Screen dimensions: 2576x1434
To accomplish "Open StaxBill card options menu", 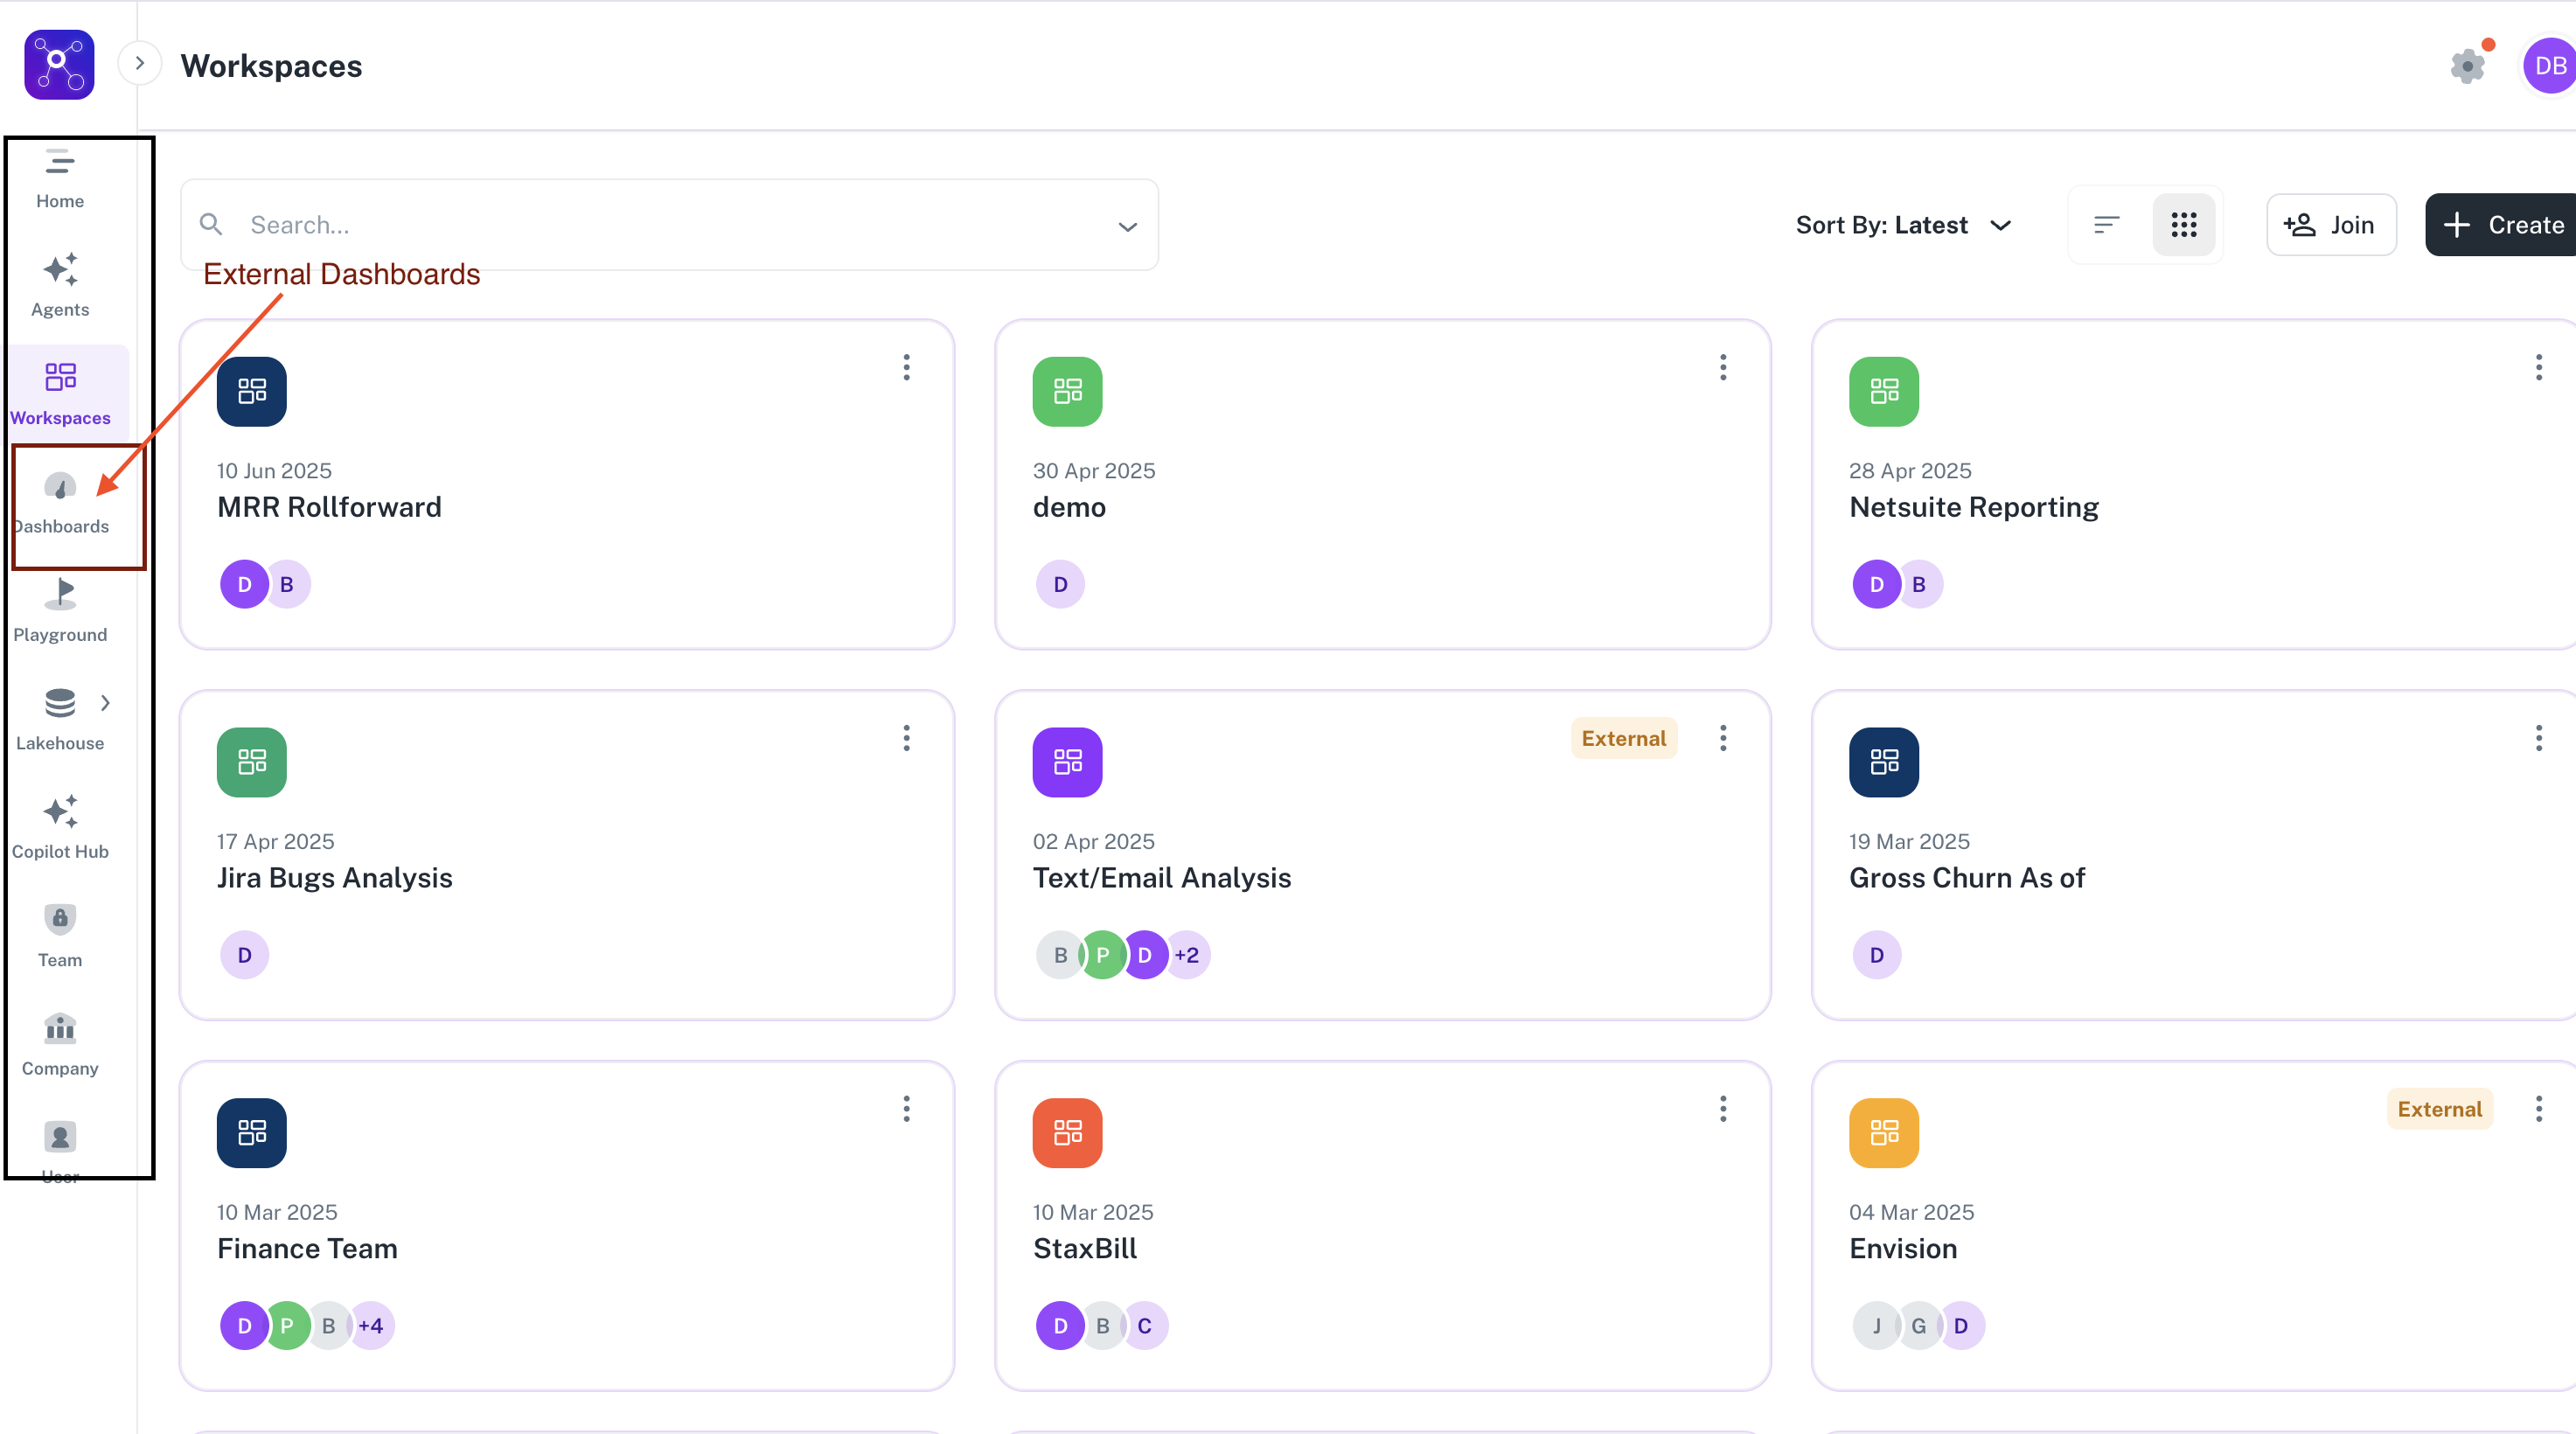I will click(1723, 1108).
